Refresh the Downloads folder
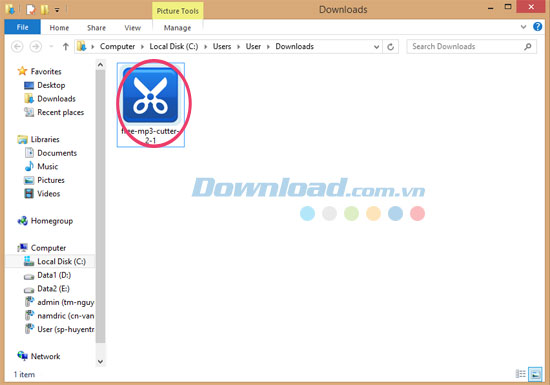This screenshot has width=550, height=385. 390,47
